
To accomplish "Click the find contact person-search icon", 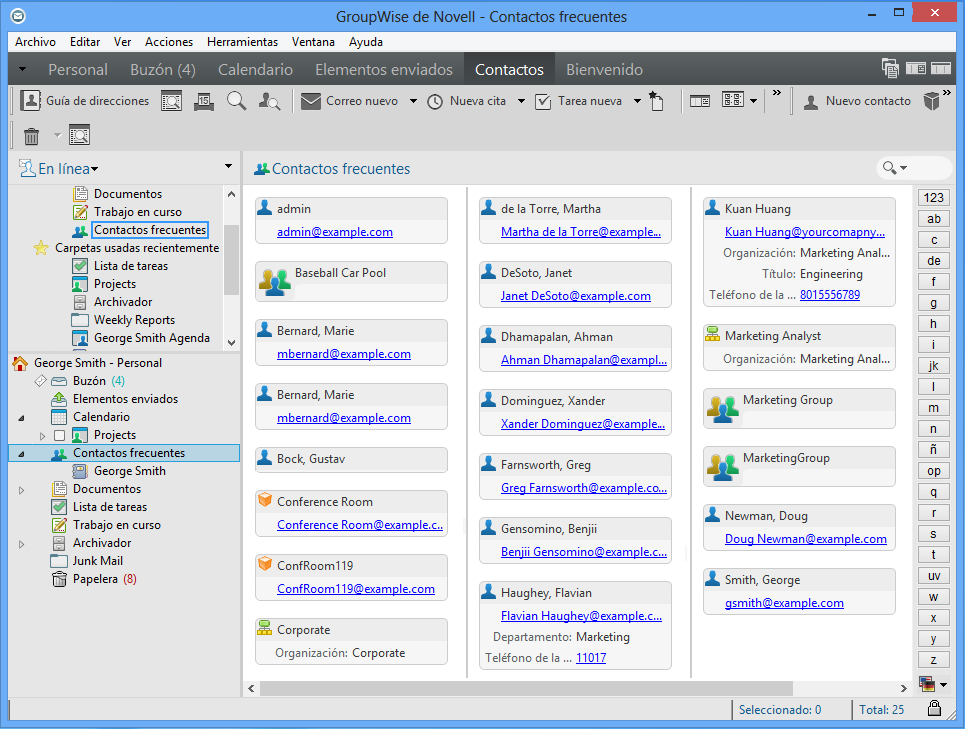I will tap(269, 101).
